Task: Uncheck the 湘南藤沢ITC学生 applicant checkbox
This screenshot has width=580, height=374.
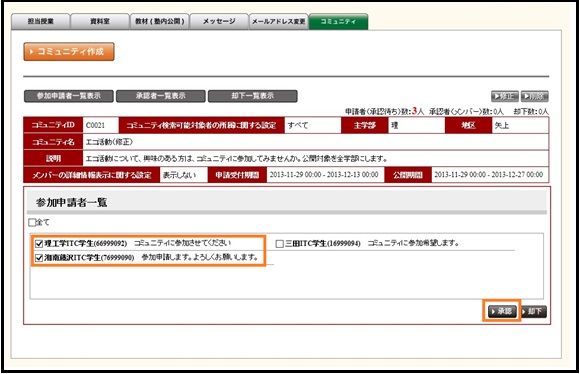Action: [x=39, y=258]
